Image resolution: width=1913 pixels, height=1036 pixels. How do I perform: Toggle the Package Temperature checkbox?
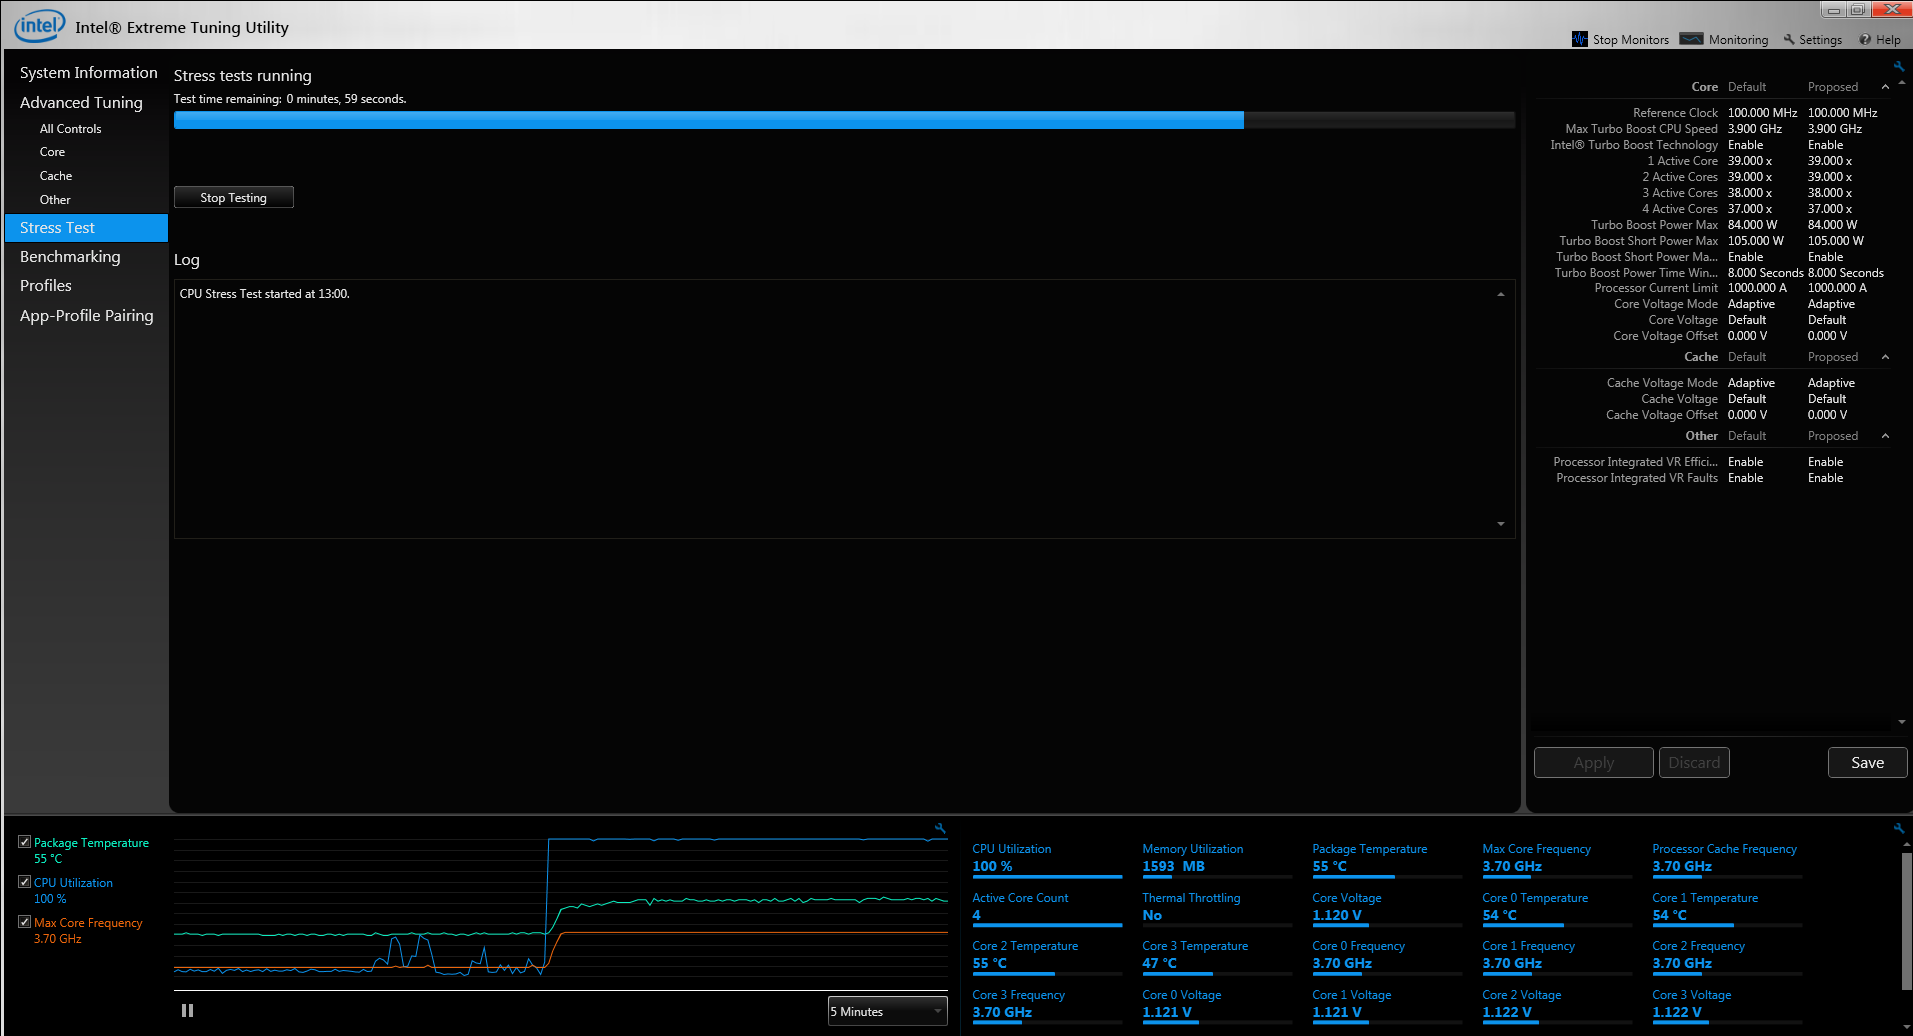click(25, 842)
